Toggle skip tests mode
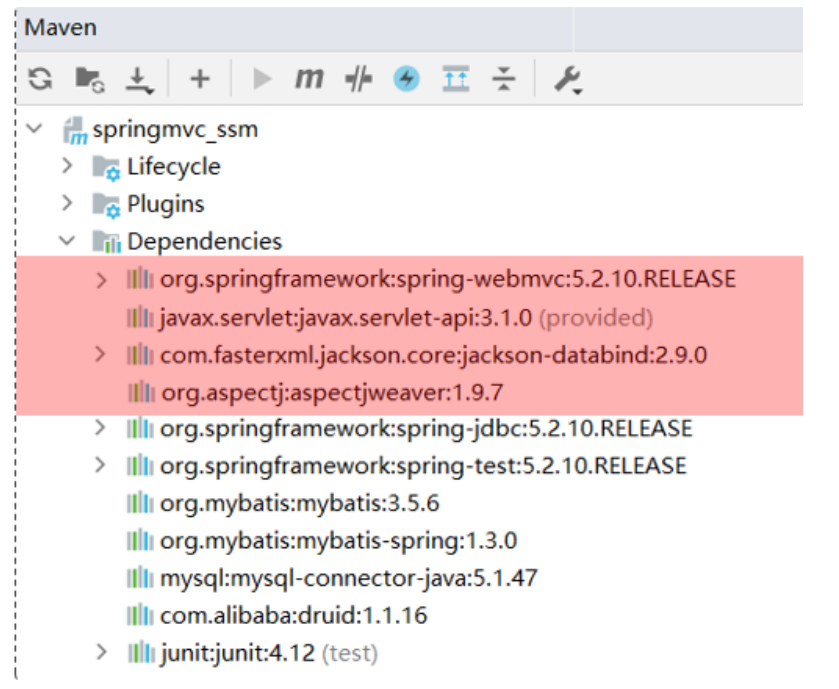Image resolution: width=839 pixels, height=689 pixels. 359,79
